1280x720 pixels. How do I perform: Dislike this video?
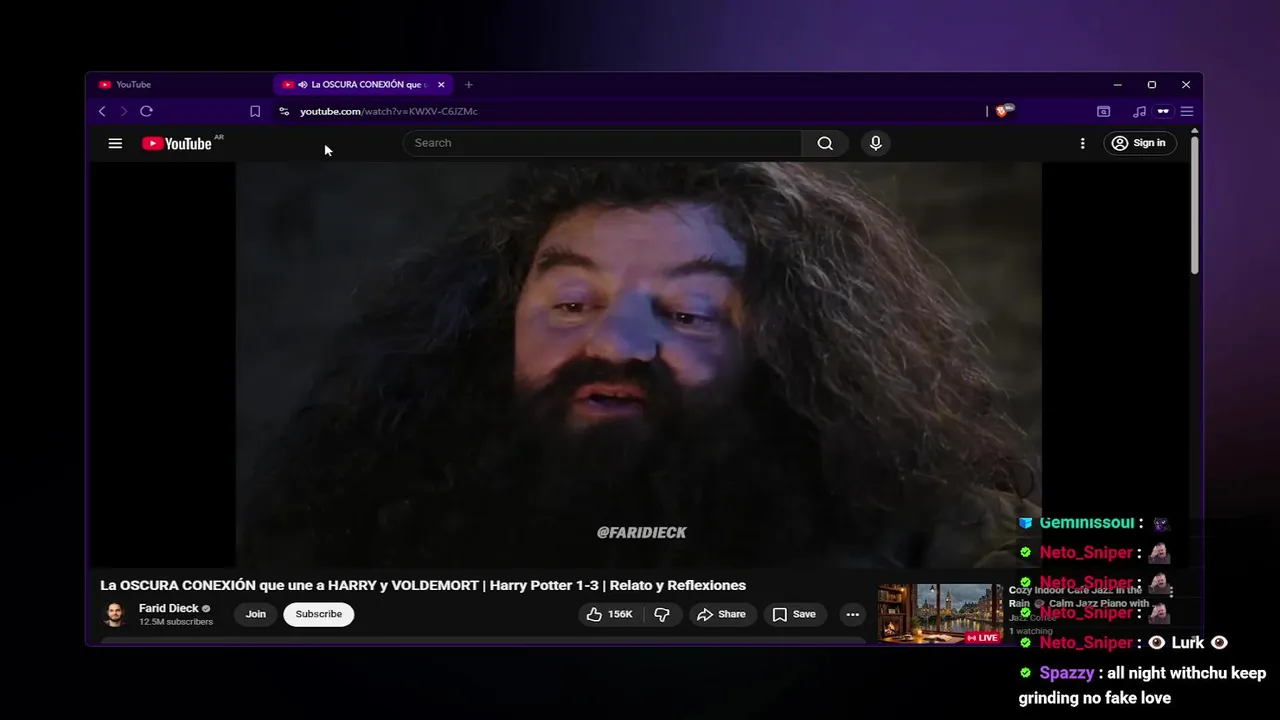coord(662,614)
